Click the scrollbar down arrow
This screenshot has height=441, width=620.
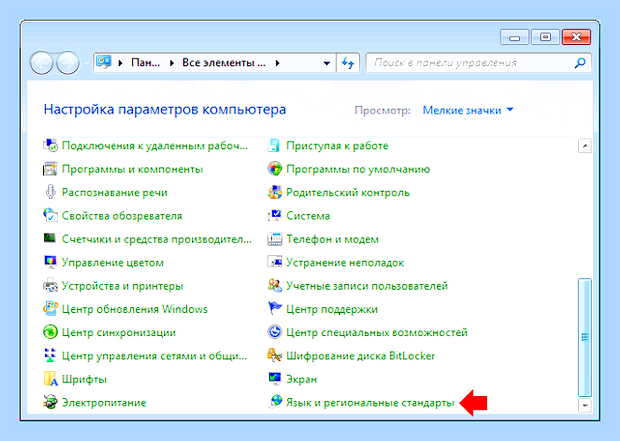pos(585,405)
